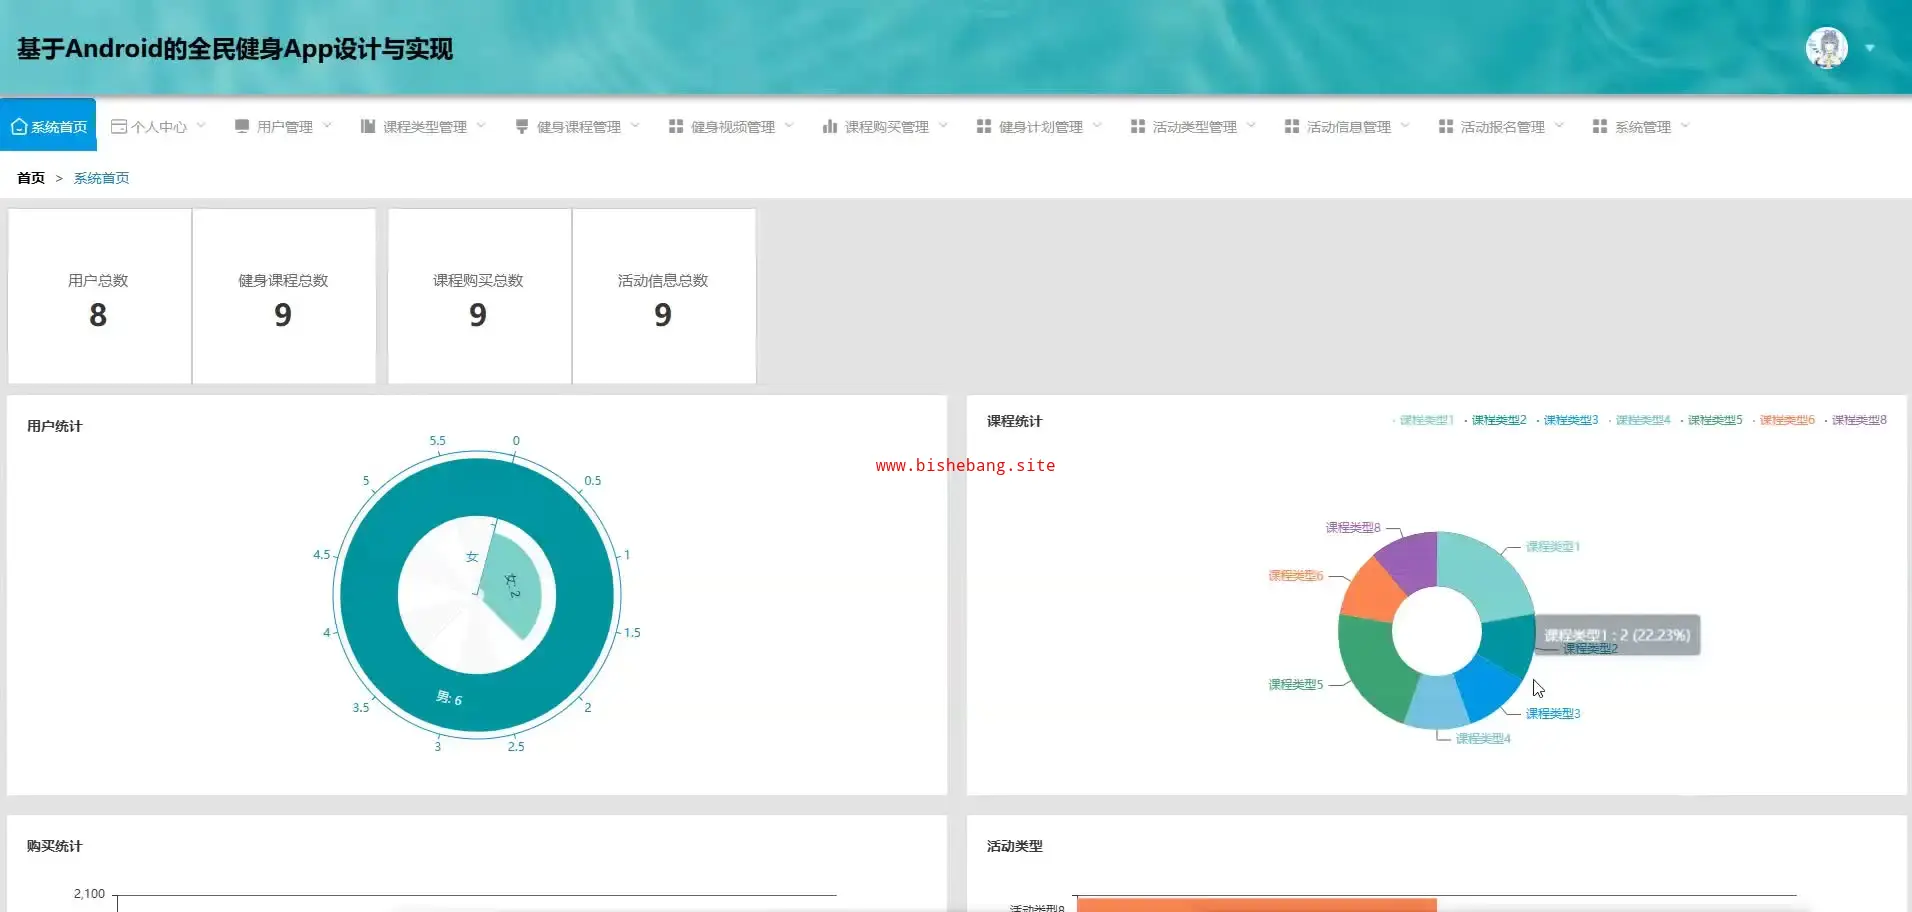1912x912 pixels.
Task: Toggle the 课程类型6 legend entry
Action: pos(1783,420)
